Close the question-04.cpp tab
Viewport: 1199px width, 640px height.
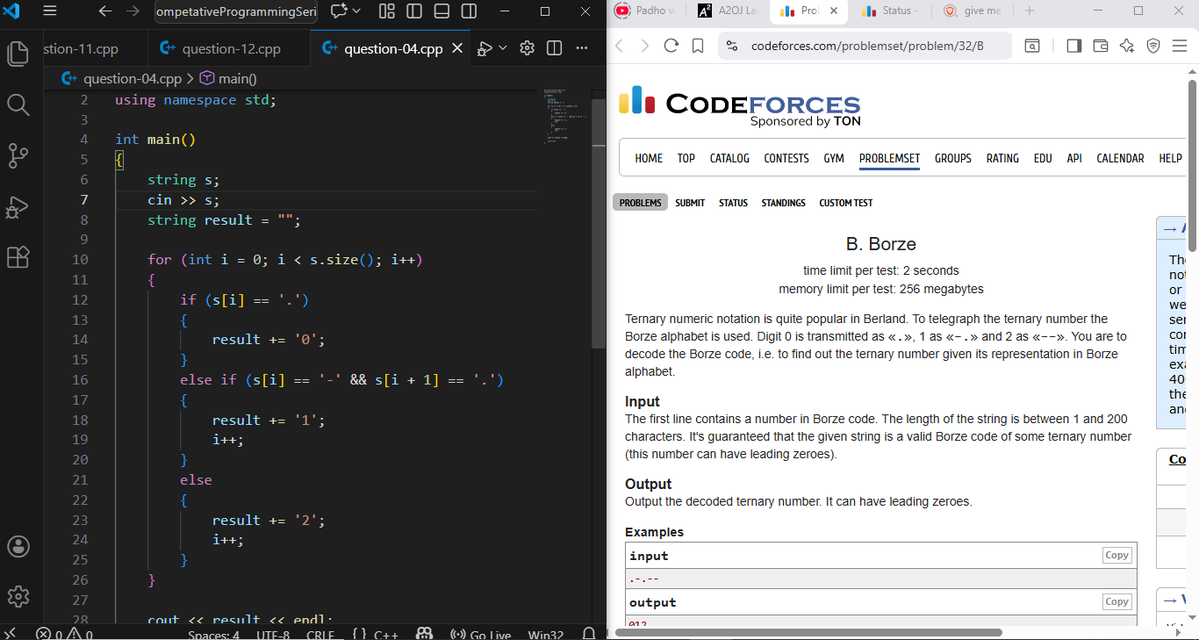(457, 48)
